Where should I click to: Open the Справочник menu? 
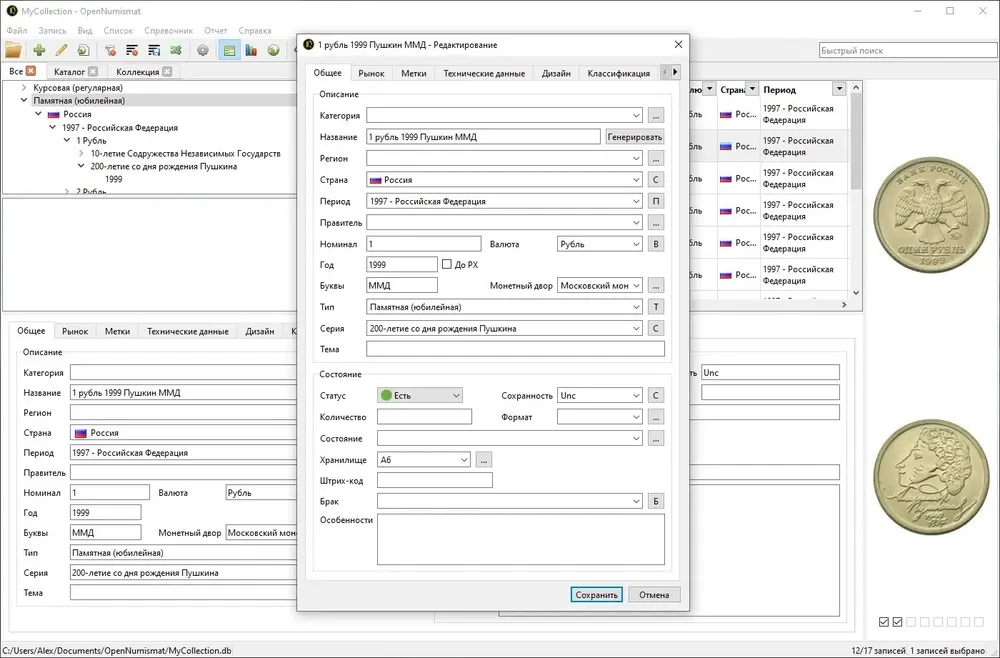(168, 31)
